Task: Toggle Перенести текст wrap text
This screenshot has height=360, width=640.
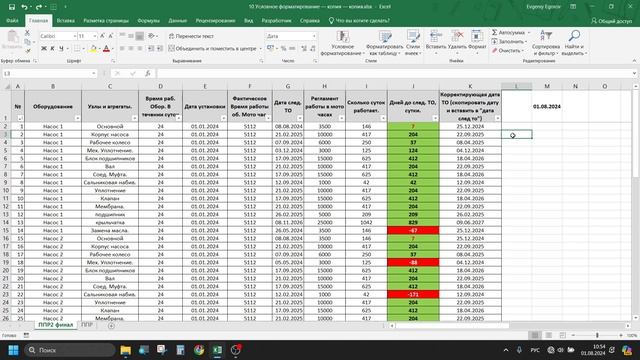Action: coord(191,36)
